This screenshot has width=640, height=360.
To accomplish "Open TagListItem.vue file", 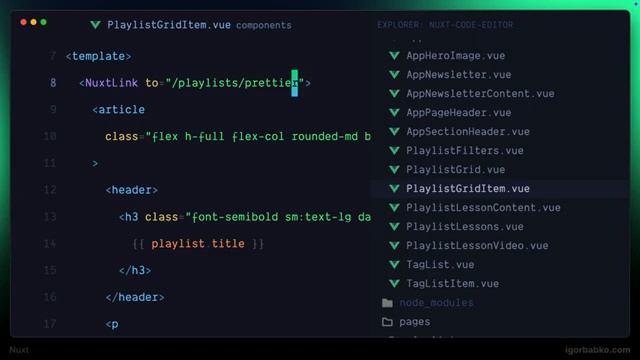I will [x=452, y=283].
